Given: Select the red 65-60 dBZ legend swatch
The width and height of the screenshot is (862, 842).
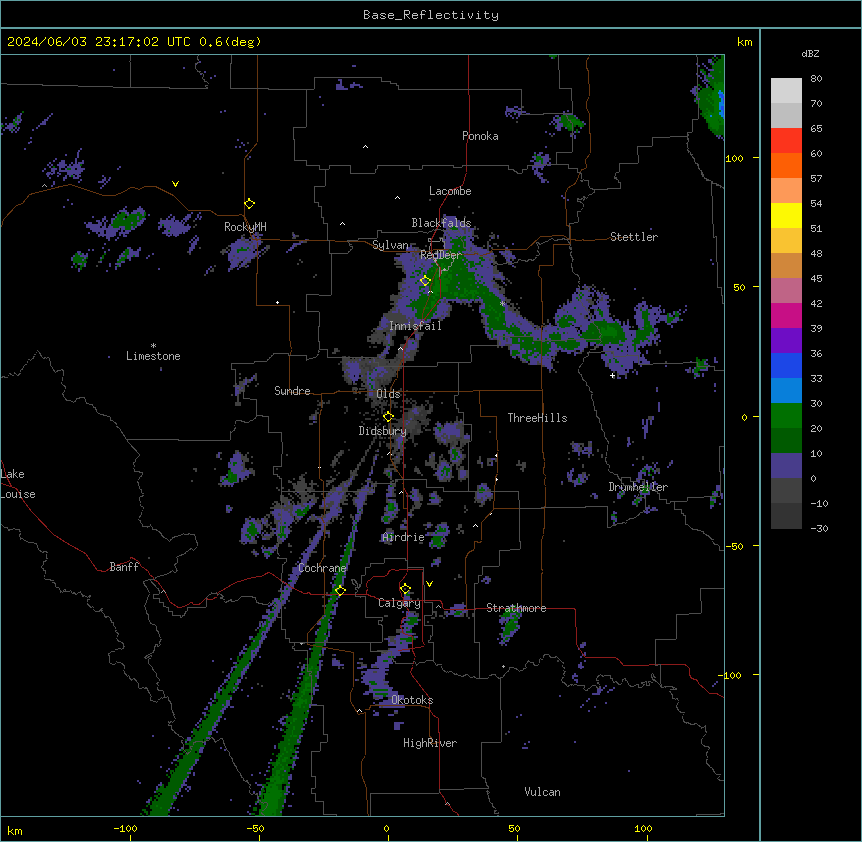Looking at the screenshot, I should (786, 141).
